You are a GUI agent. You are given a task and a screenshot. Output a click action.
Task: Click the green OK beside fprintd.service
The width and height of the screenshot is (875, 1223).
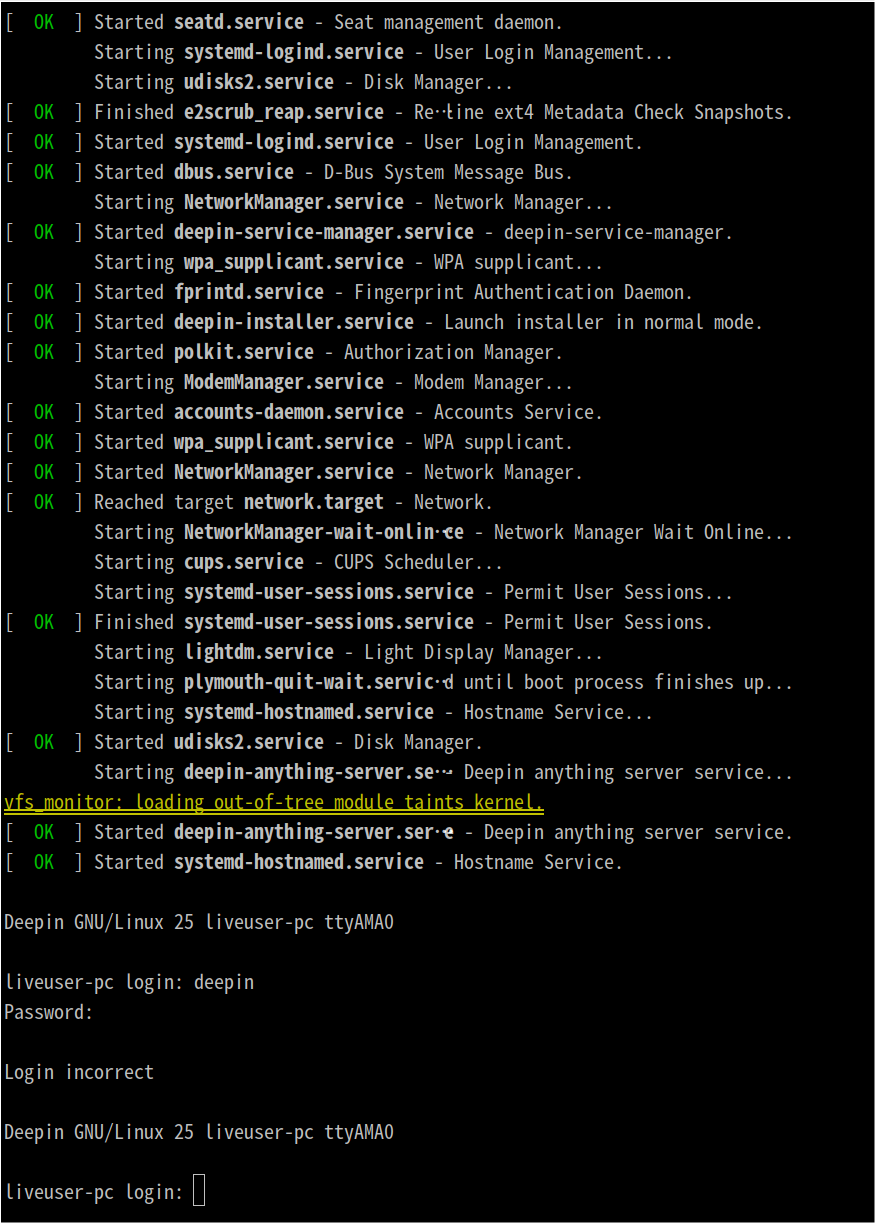click(44, 292)
